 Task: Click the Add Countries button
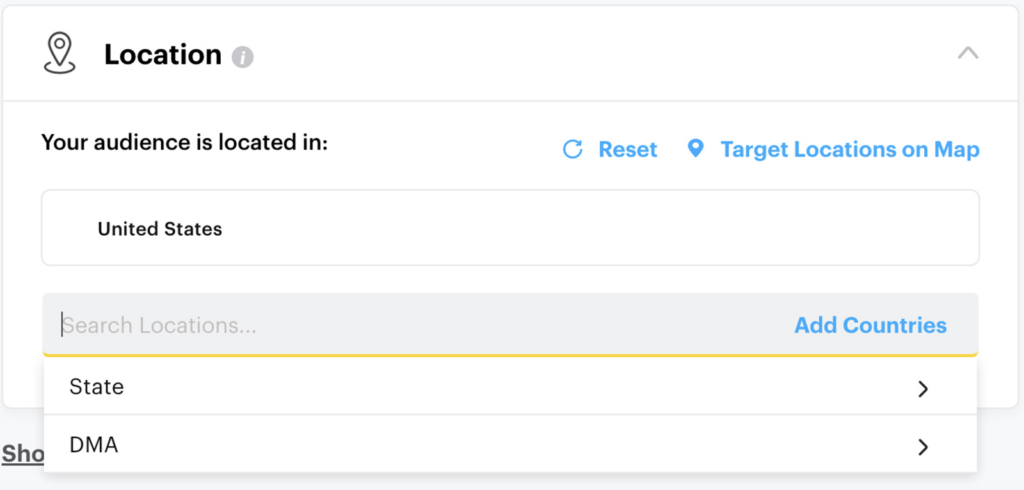tap(870, 325)
